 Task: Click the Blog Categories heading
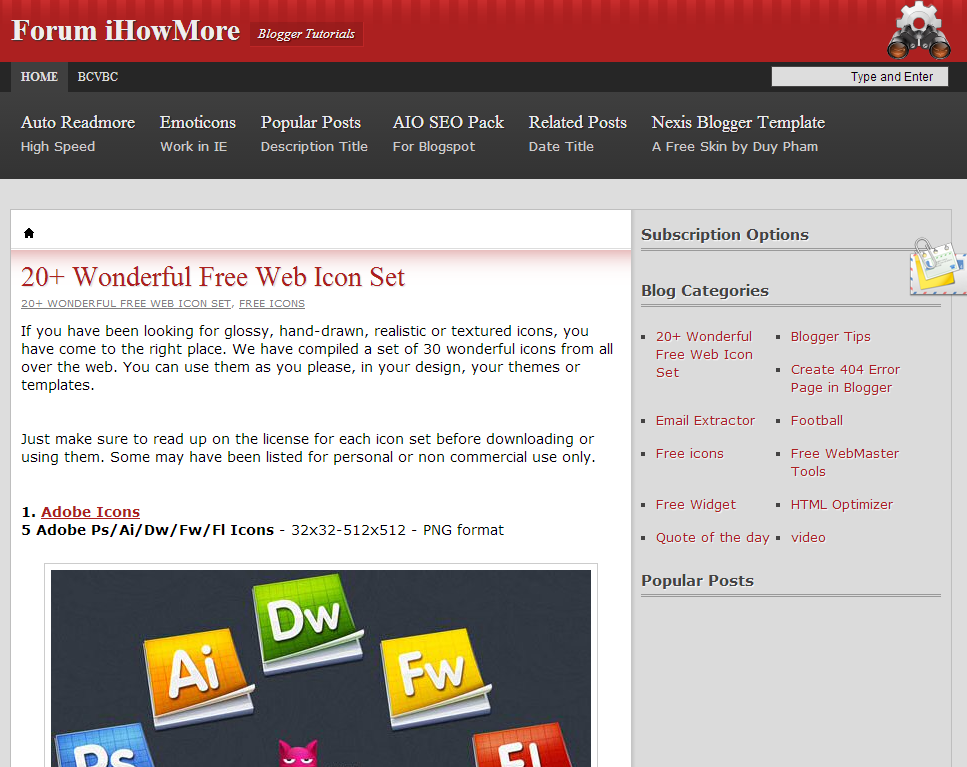pyautogui.click(x=705, y=291)
